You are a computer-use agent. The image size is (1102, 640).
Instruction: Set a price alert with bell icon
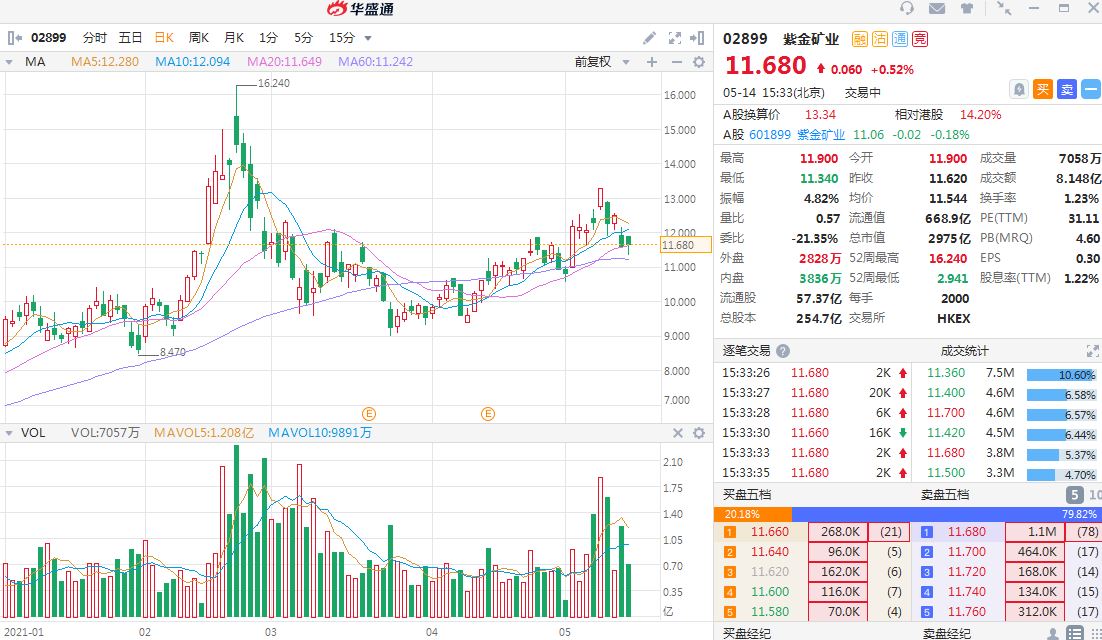(x=1018, y=89)
